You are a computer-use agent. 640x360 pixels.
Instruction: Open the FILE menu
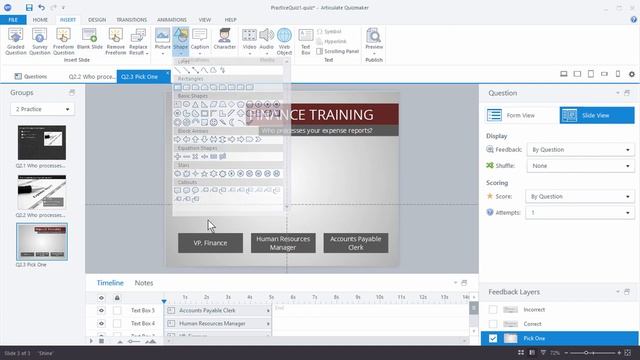click(13, 20)
